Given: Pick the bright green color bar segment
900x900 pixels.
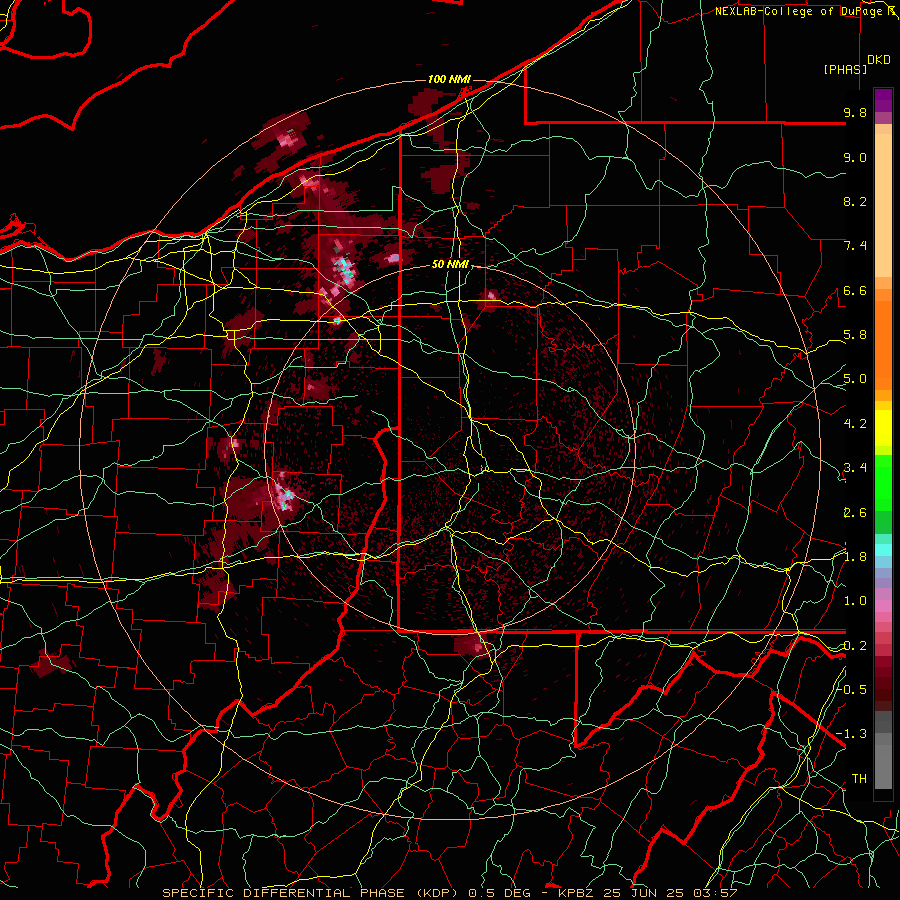Looking at the screenshot, I should coord(883,482).
